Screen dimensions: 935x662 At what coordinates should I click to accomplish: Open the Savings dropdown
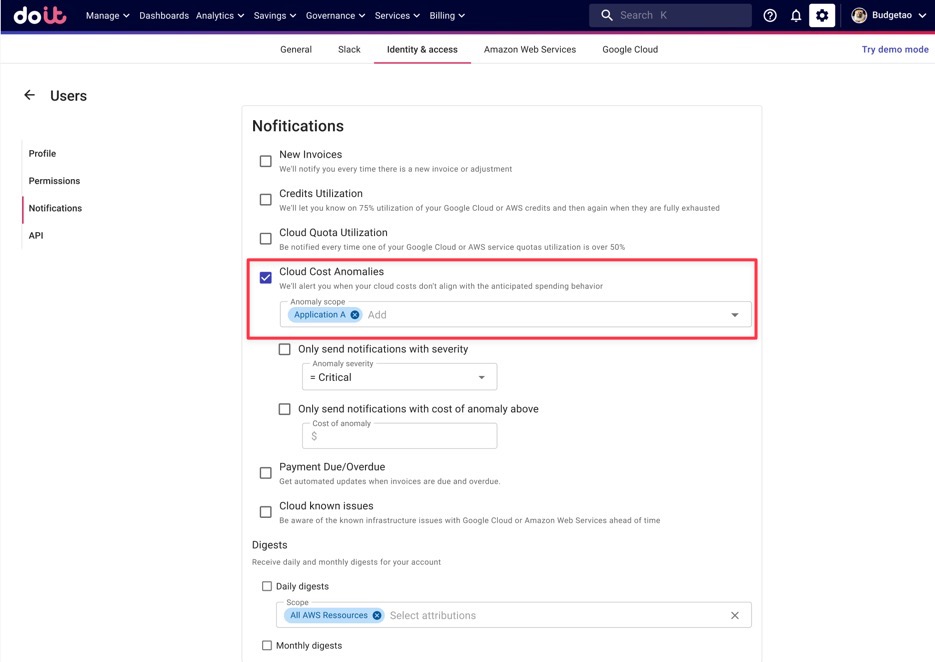275,16
